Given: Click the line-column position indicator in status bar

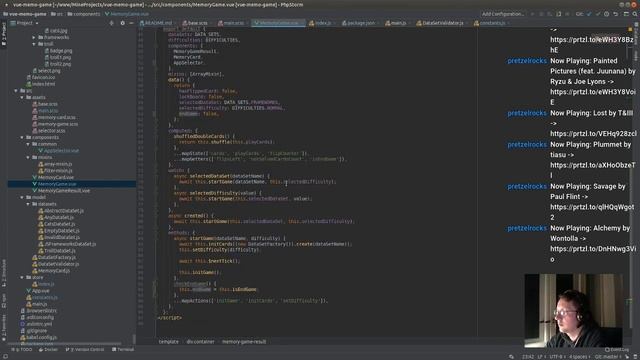Looking at the screenshot, I should [x=528, y=357].
